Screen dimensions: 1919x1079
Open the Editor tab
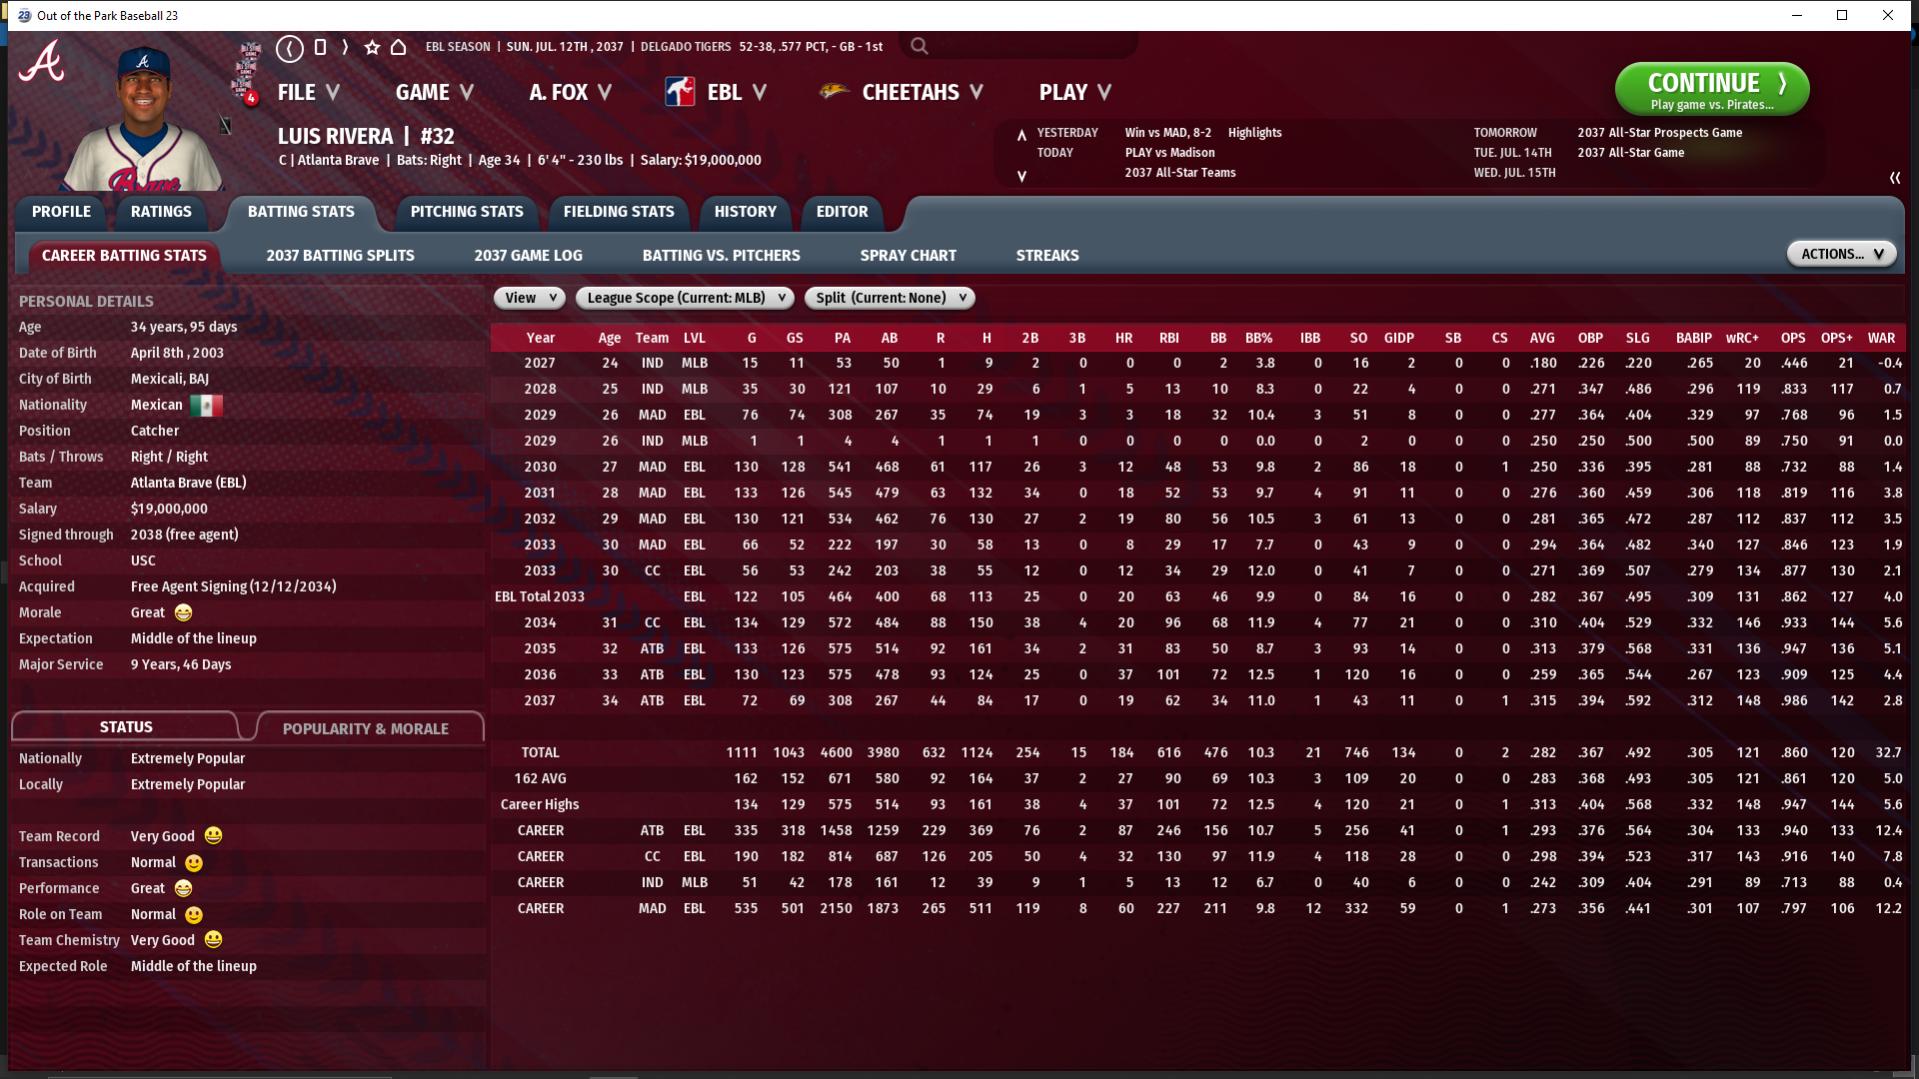click(x=842, y=212)
